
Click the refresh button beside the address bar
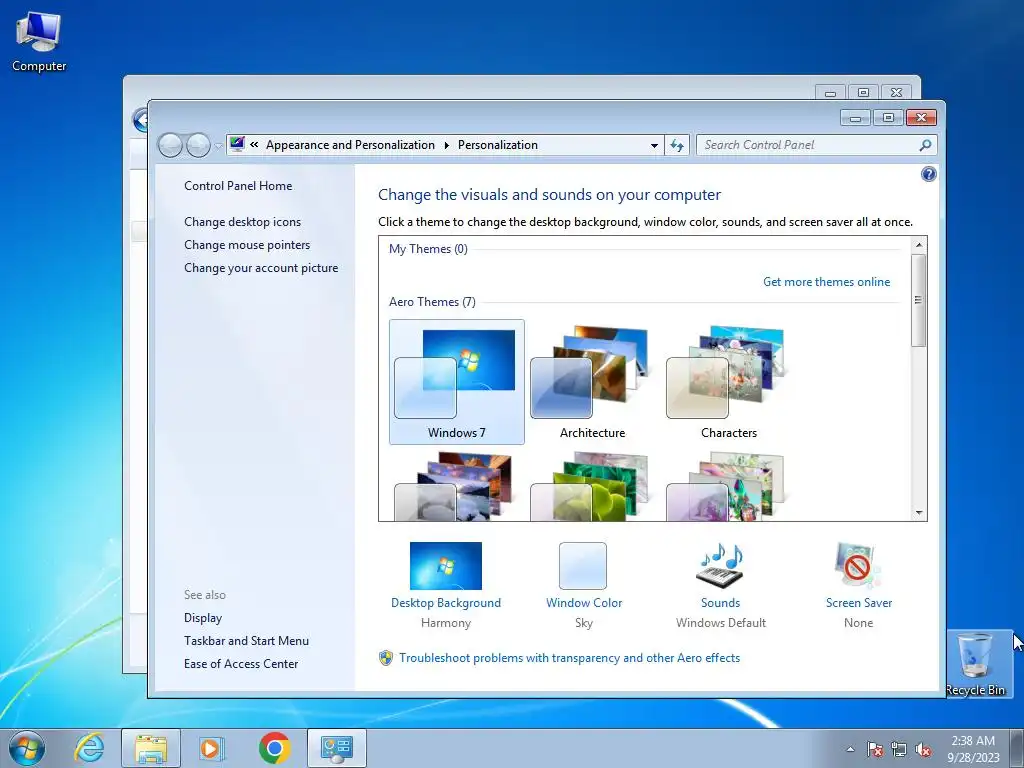(x=677, y=145)
